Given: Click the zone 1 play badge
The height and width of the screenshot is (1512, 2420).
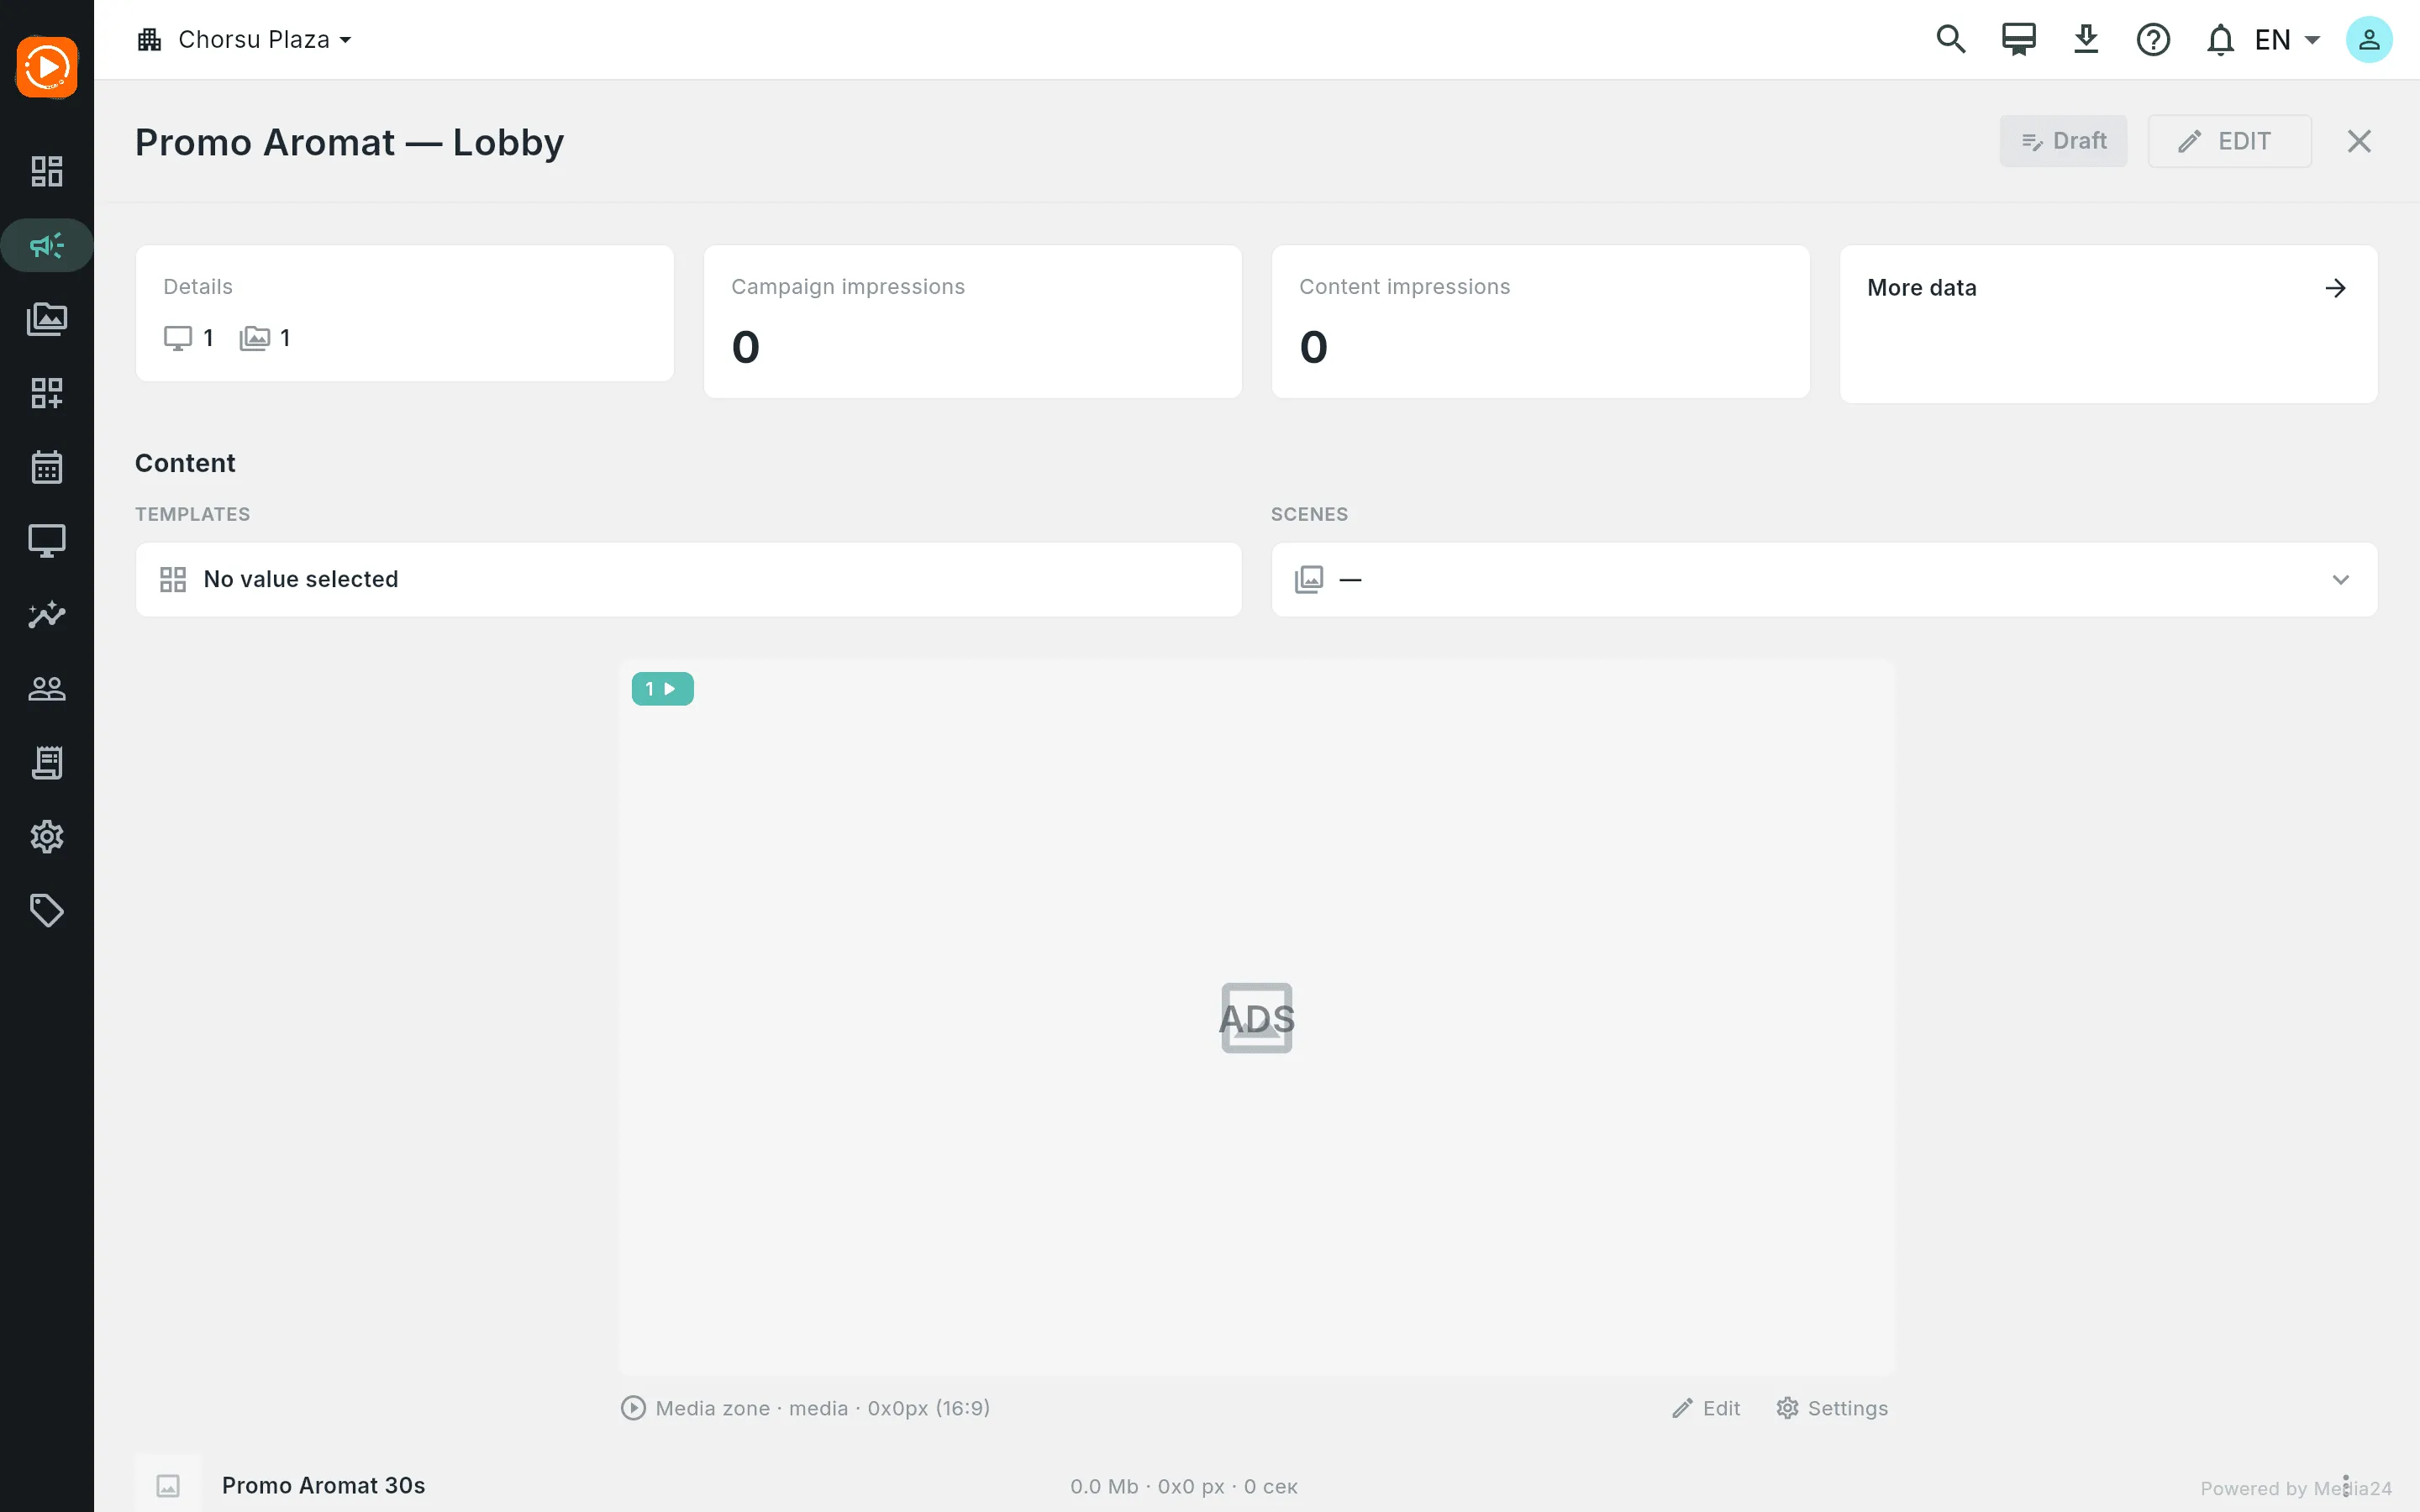Looking at the screenshot, I should pyautogui.click(x=662, y=689).
